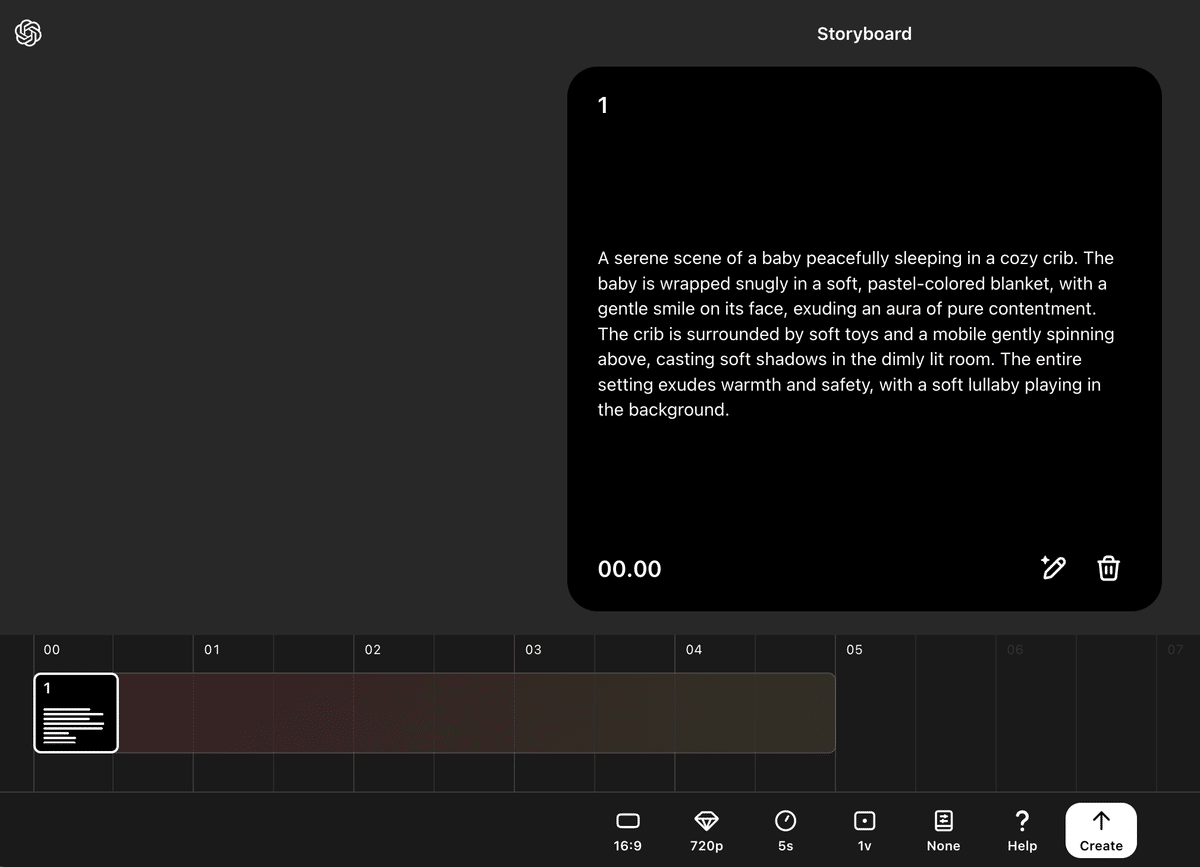Open the None preset selector

click(x=943, y=831)
